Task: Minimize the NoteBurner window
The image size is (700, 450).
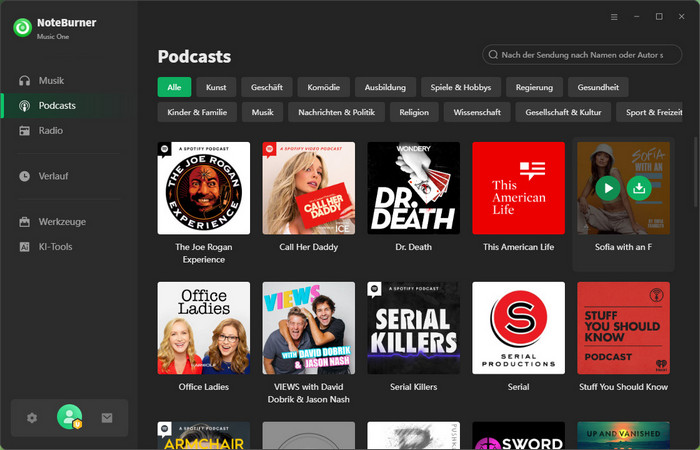Action: click(x=637, y=17)
